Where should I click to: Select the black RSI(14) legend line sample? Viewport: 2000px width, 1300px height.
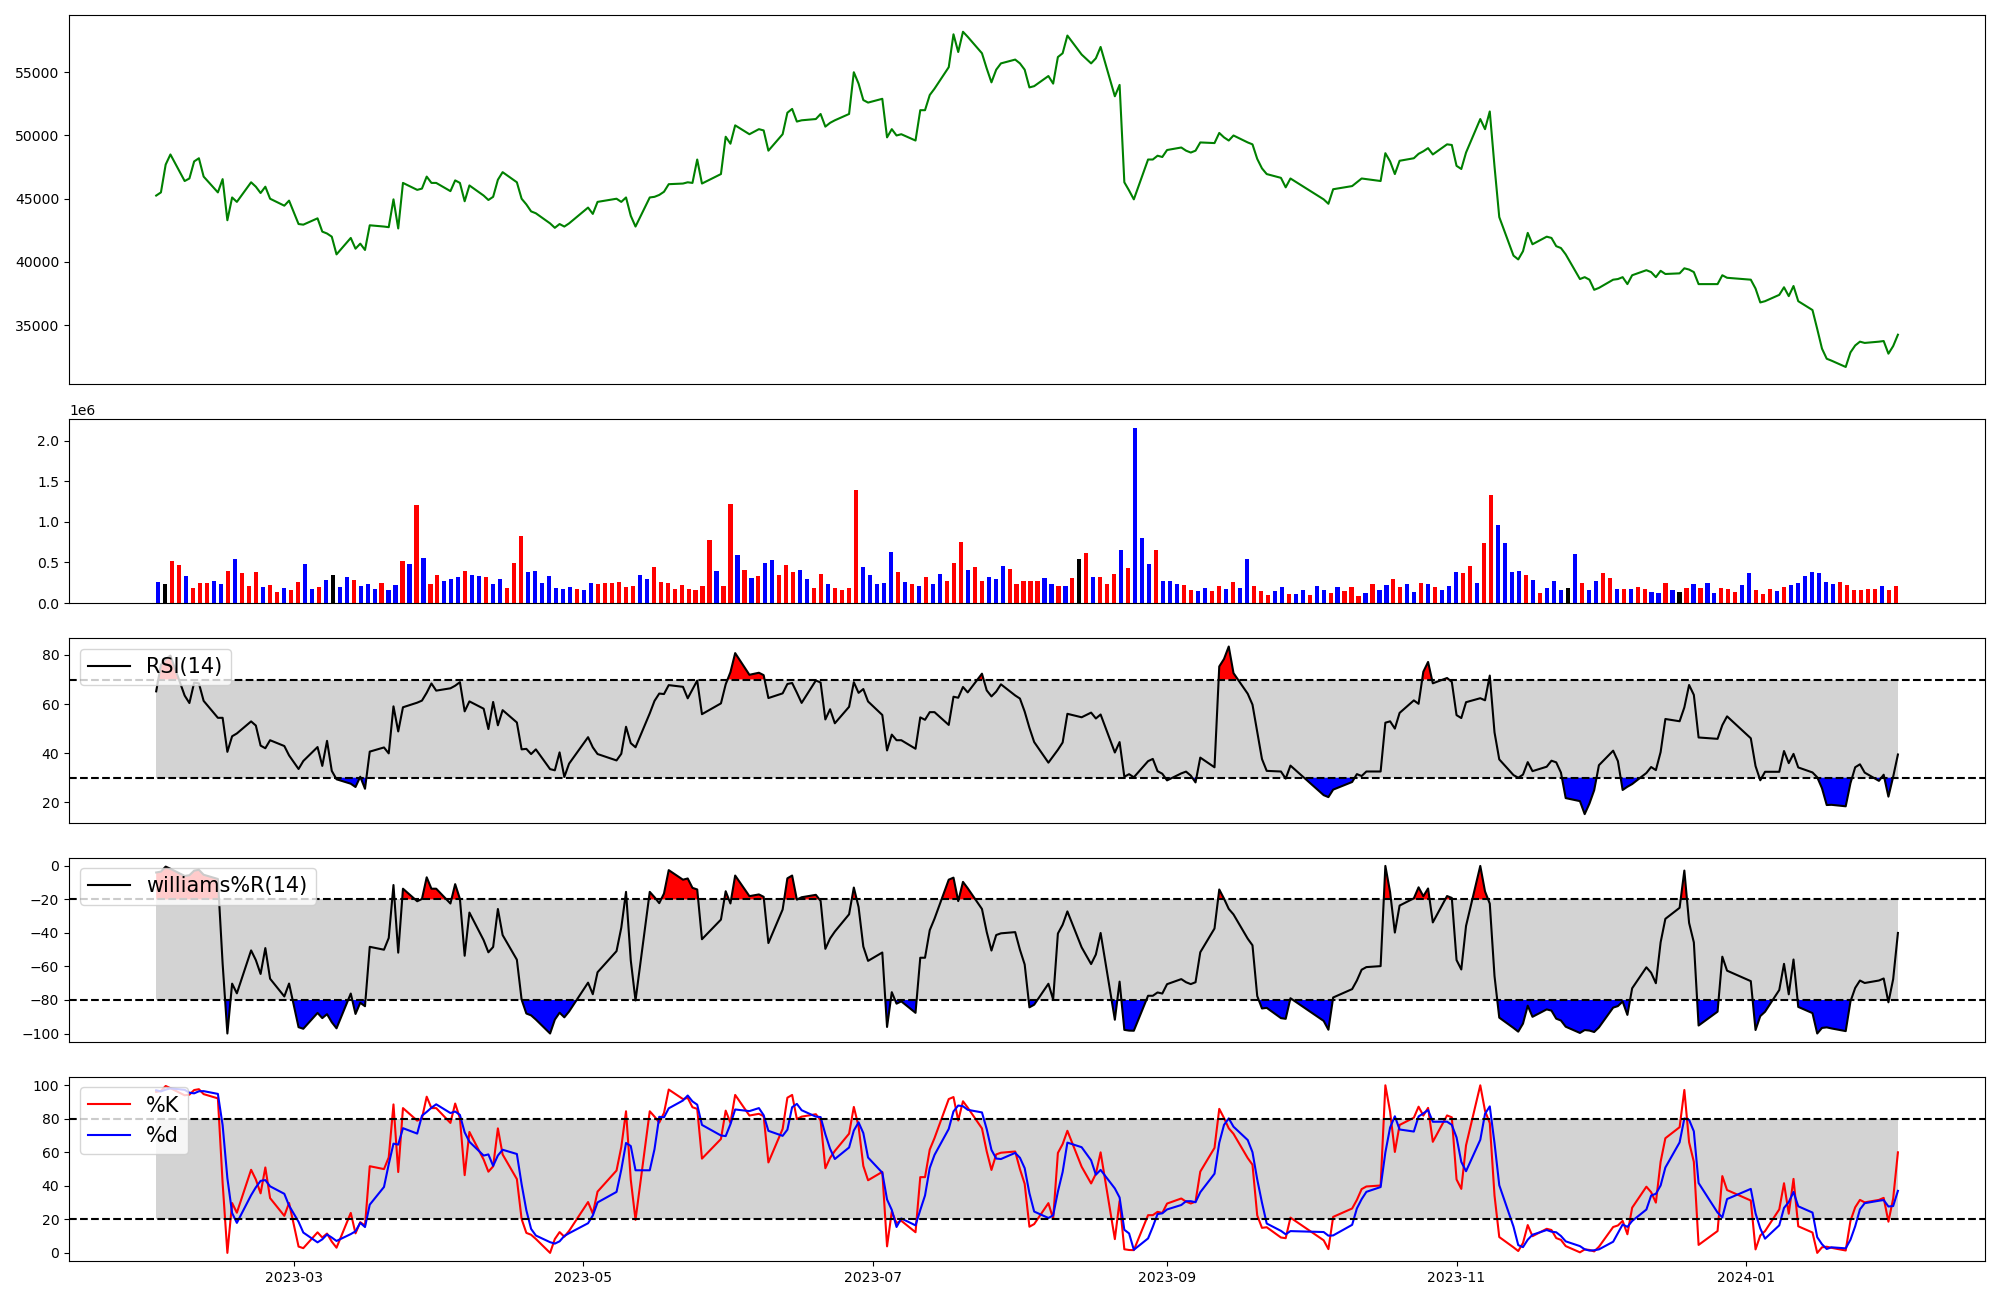(110, 666)
